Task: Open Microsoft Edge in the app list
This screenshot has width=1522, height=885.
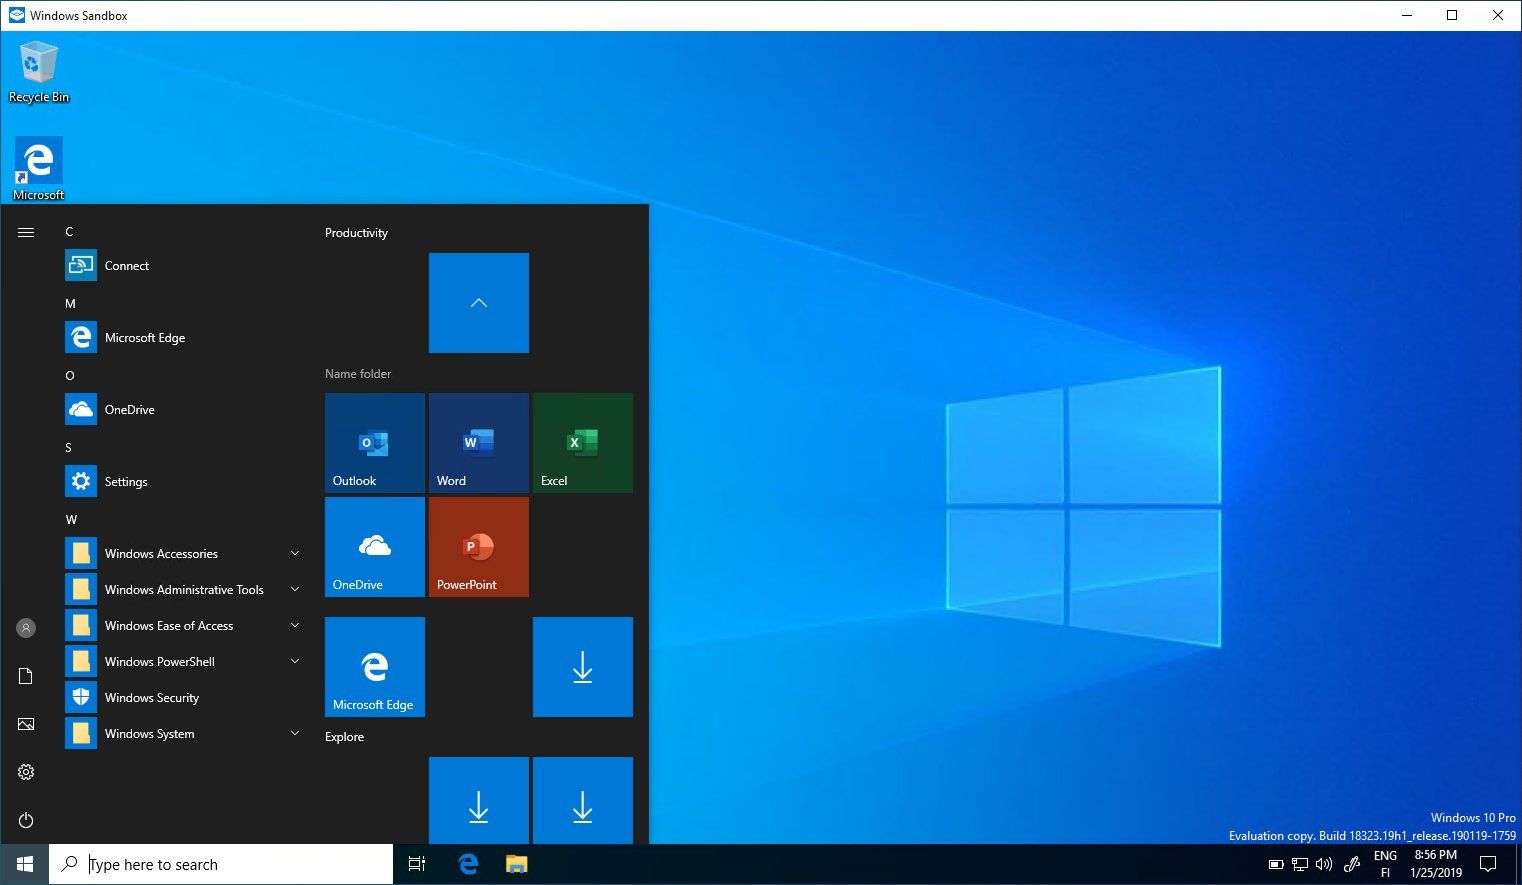Action: (182, 337)
